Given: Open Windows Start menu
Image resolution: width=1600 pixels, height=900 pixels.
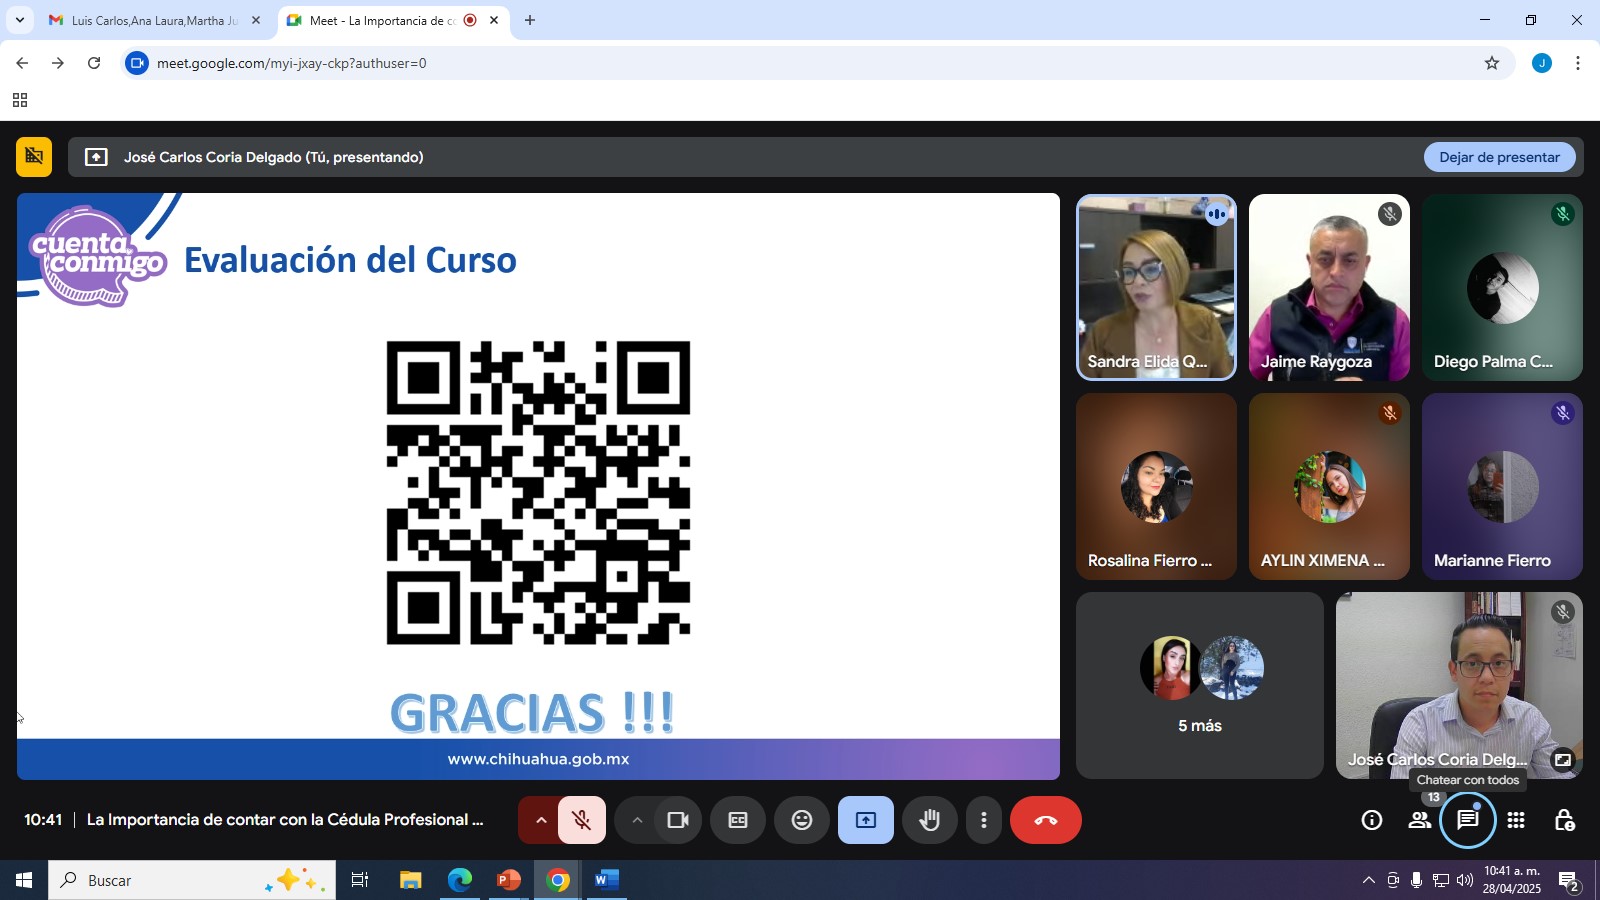Looking at the screenshot, I should (24, 880).
